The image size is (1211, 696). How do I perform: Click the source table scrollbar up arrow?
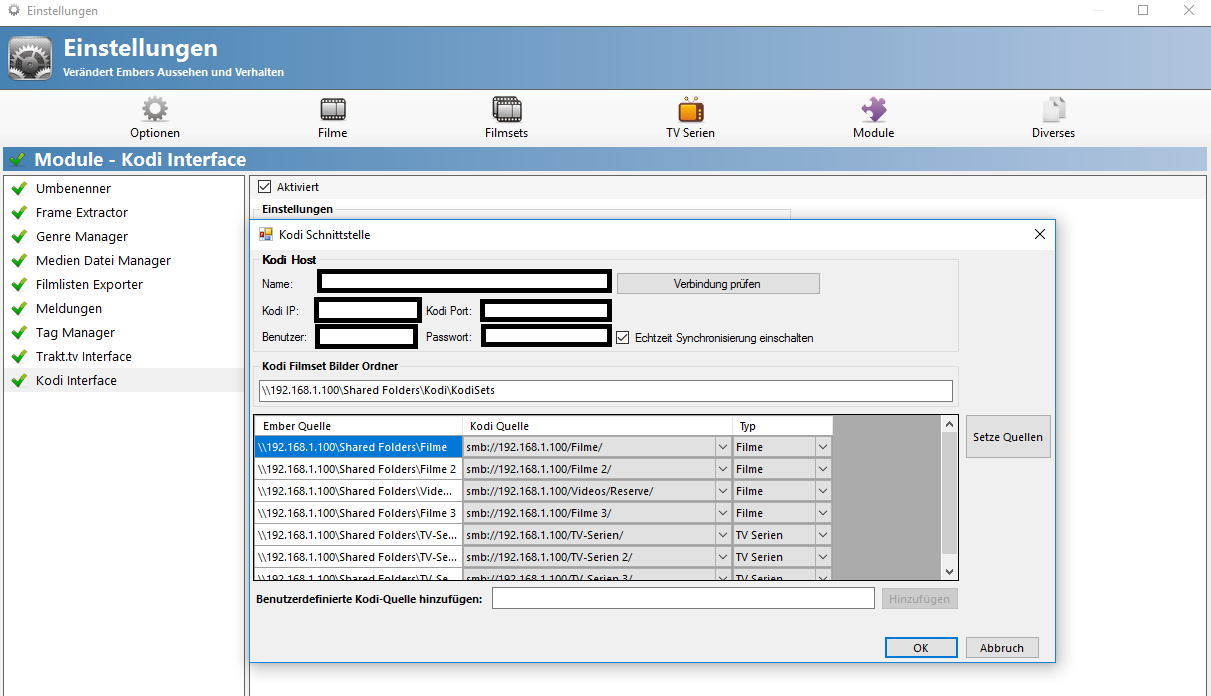950,425
